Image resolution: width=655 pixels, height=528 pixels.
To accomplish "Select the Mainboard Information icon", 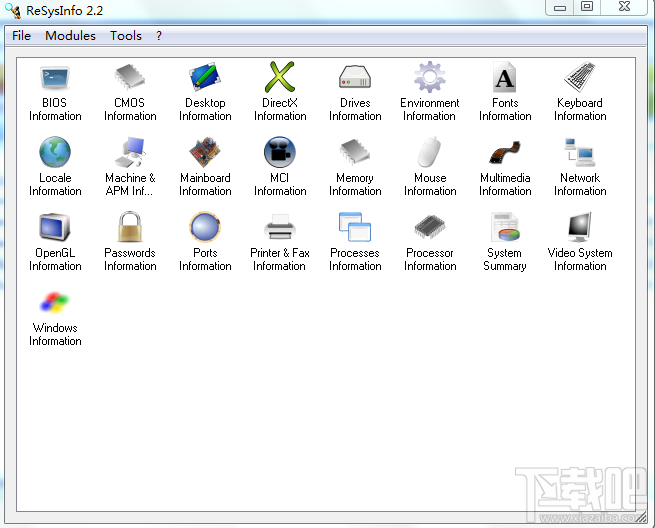I will [205, 152].
